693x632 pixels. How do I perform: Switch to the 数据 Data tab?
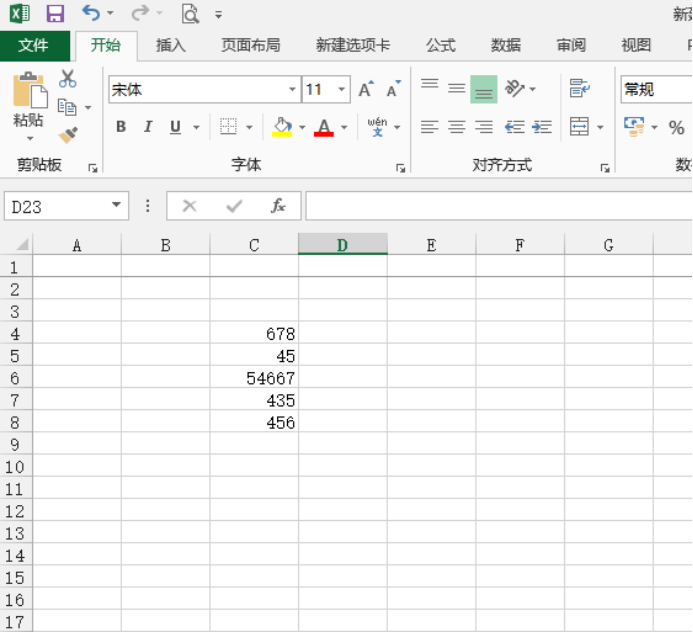point(506,46)
